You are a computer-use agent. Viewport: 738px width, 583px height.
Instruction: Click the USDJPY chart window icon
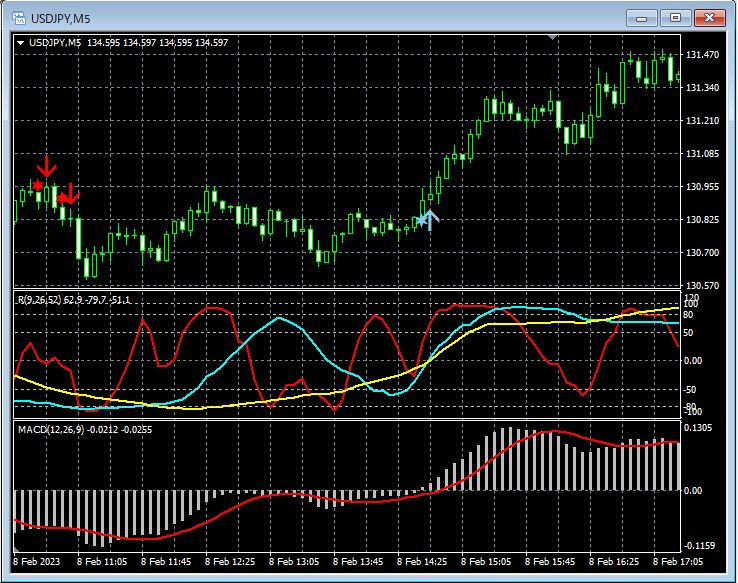tap(19, 18)
